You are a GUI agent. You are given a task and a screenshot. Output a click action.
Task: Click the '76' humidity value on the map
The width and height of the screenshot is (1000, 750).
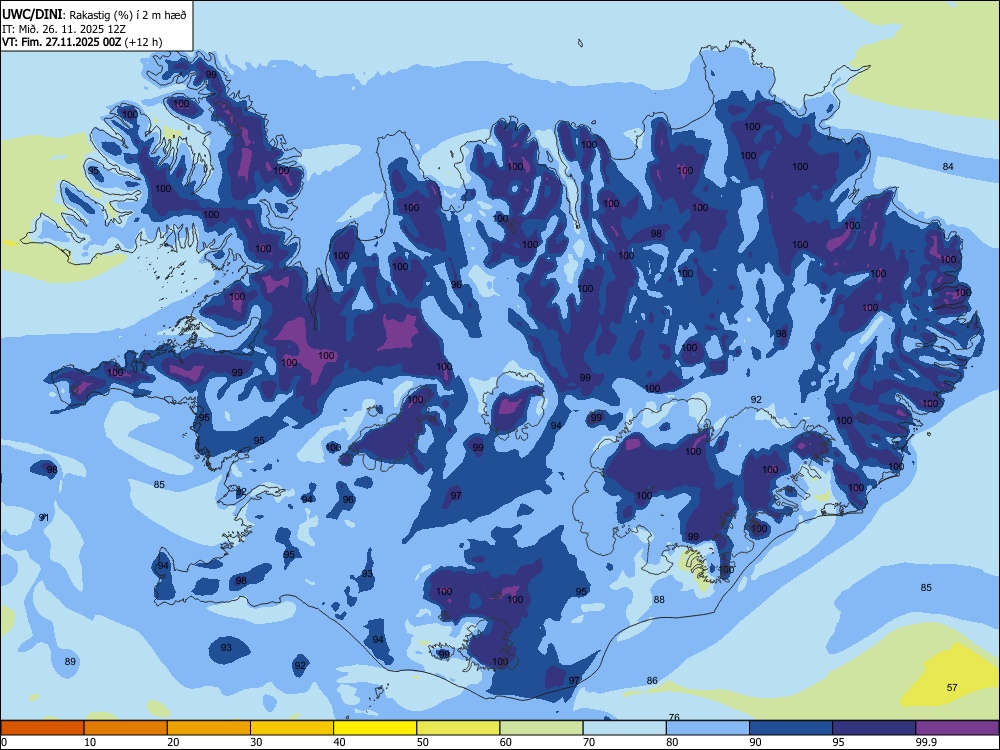674,717
